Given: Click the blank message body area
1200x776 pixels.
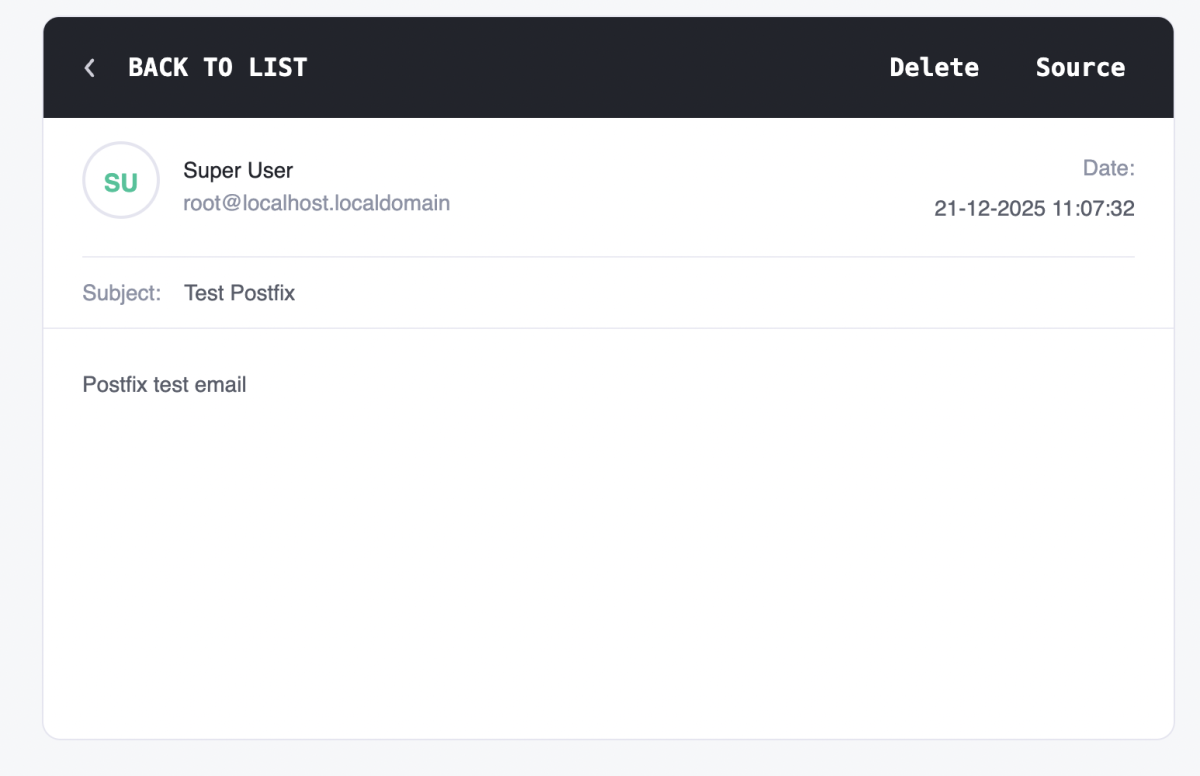Looking at the screenshot, I should 600,560.
